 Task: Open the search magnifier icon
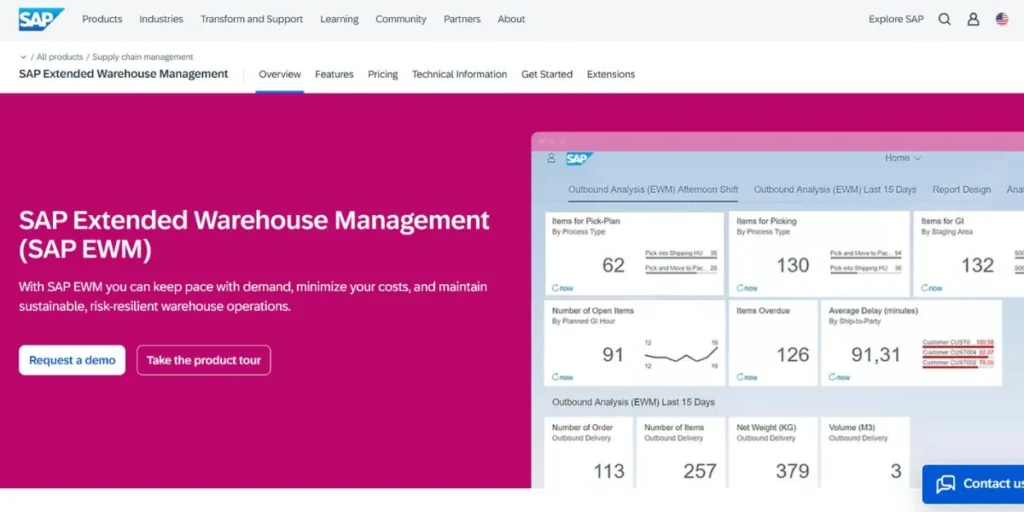point(944,19)
